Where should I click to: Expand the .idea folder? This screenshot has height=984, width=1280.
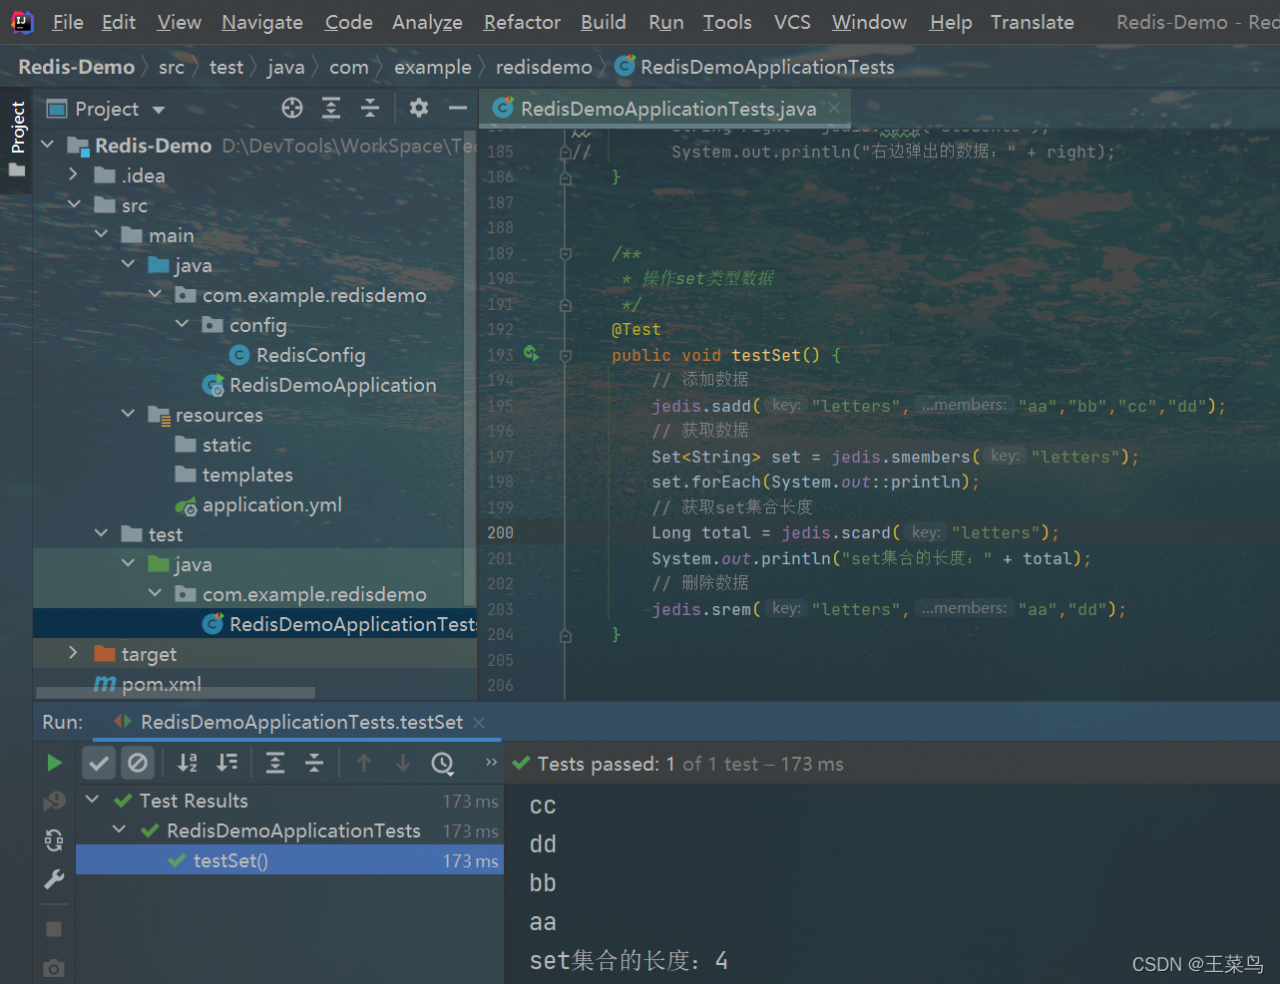73,175
